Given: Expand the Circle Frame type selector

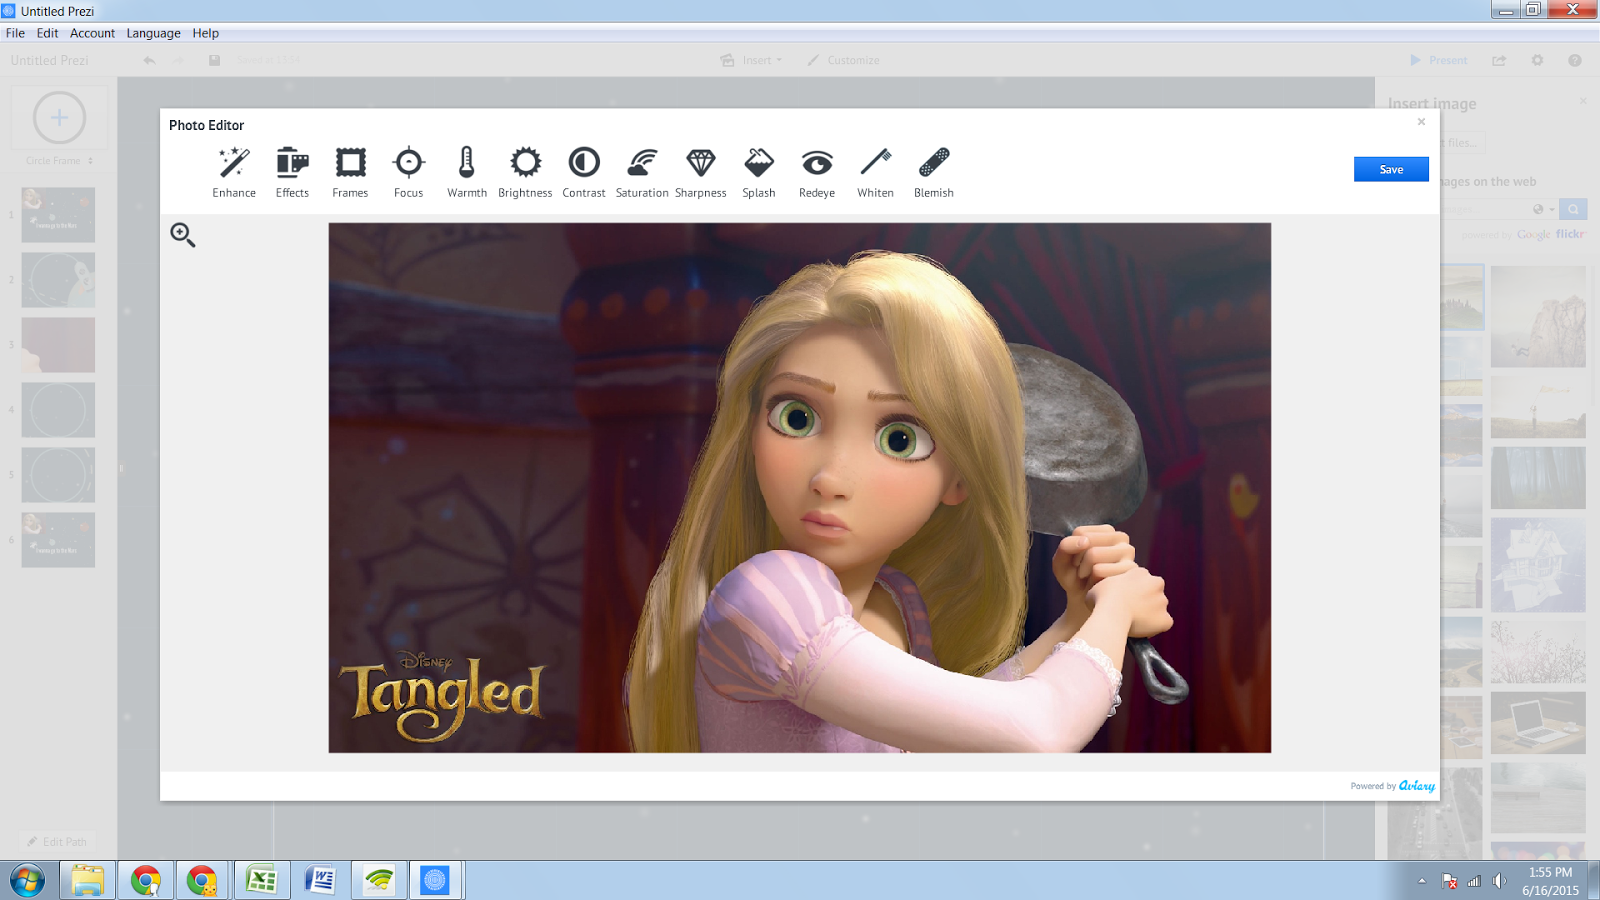Looking at the screenshot, I should (59, 161).
